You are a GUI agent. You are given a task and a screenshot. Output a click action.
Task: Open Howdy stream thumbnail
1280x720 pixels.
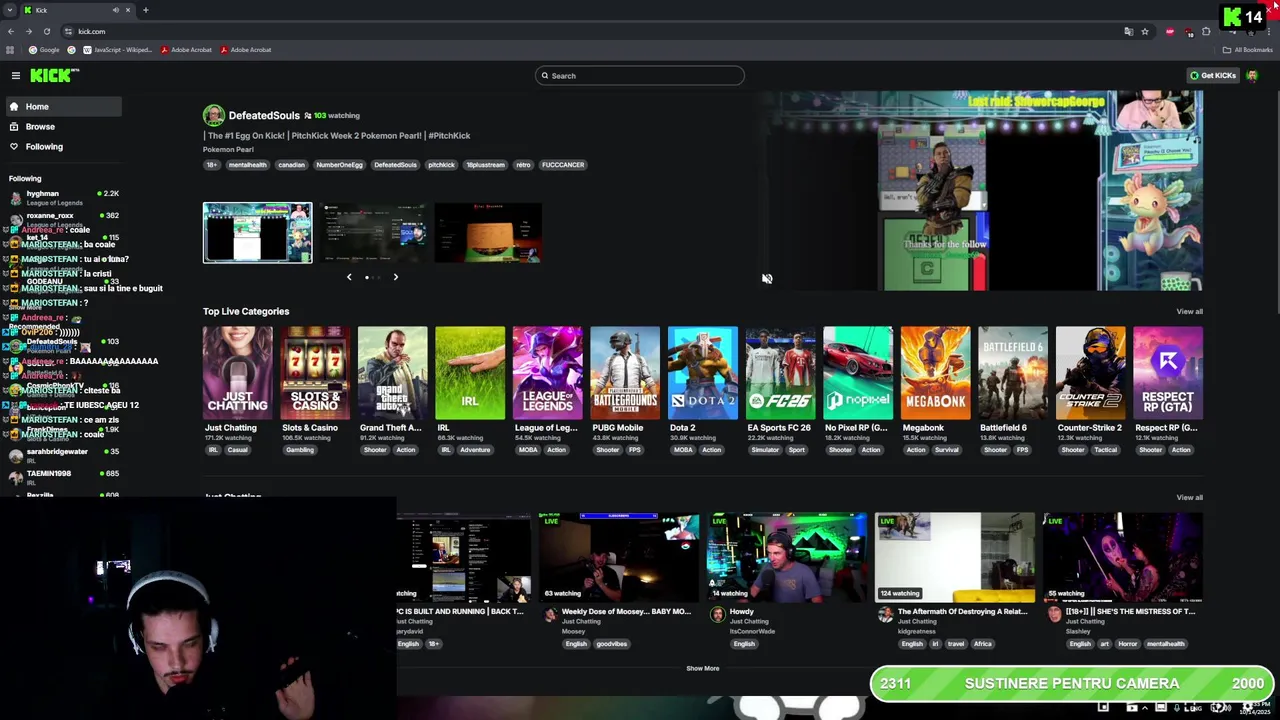787,558
